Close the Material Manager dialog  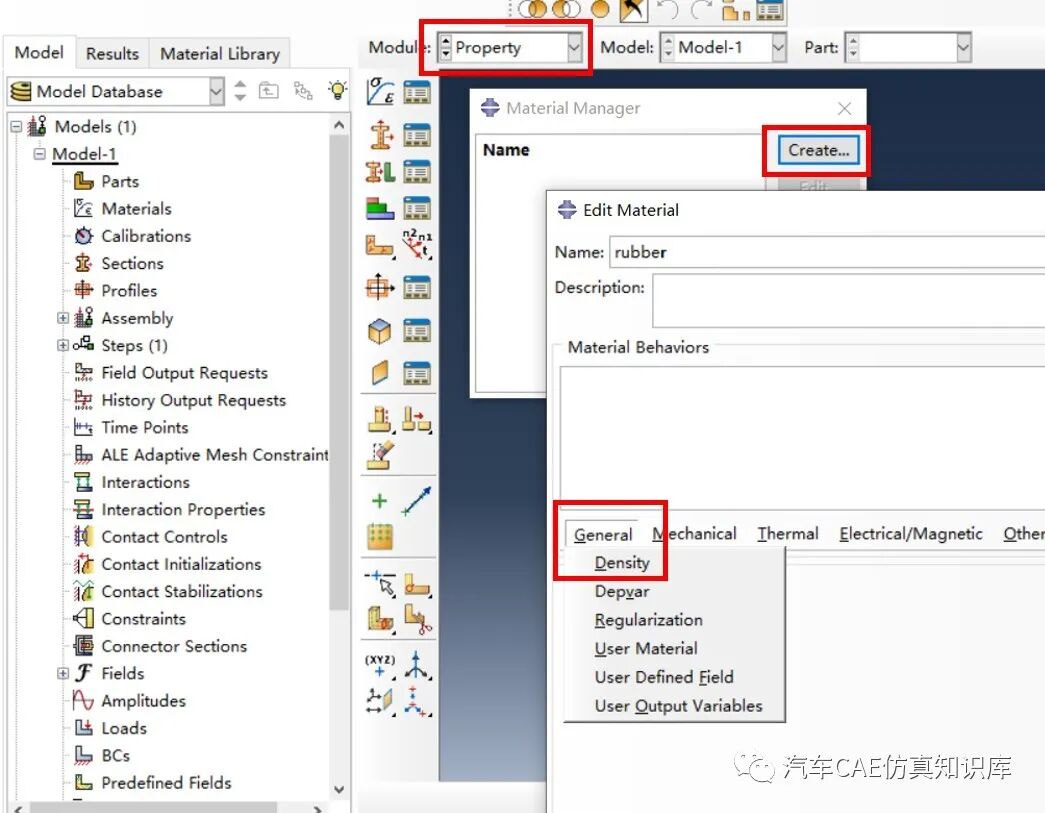[x=844, y=109]
